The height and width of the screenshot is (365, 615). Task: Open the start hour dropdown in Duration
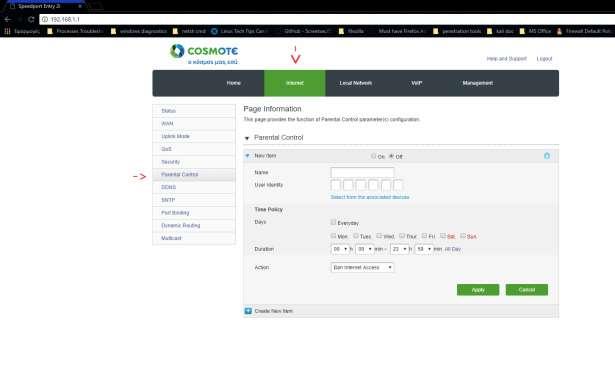click(x=340, y=249)
